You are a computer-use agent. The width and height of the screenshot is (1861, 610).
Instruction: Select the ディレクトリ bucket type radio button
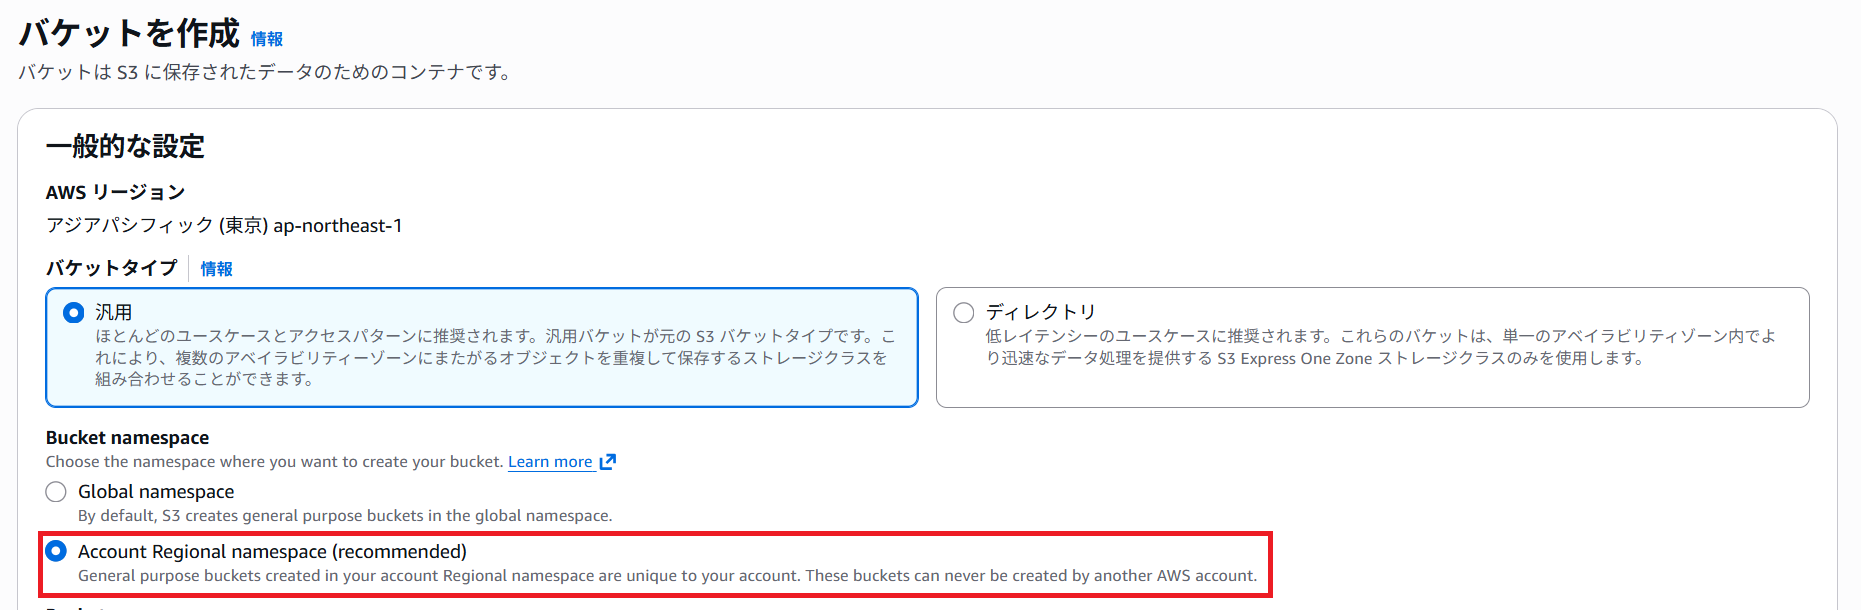[x=964, y=313]
